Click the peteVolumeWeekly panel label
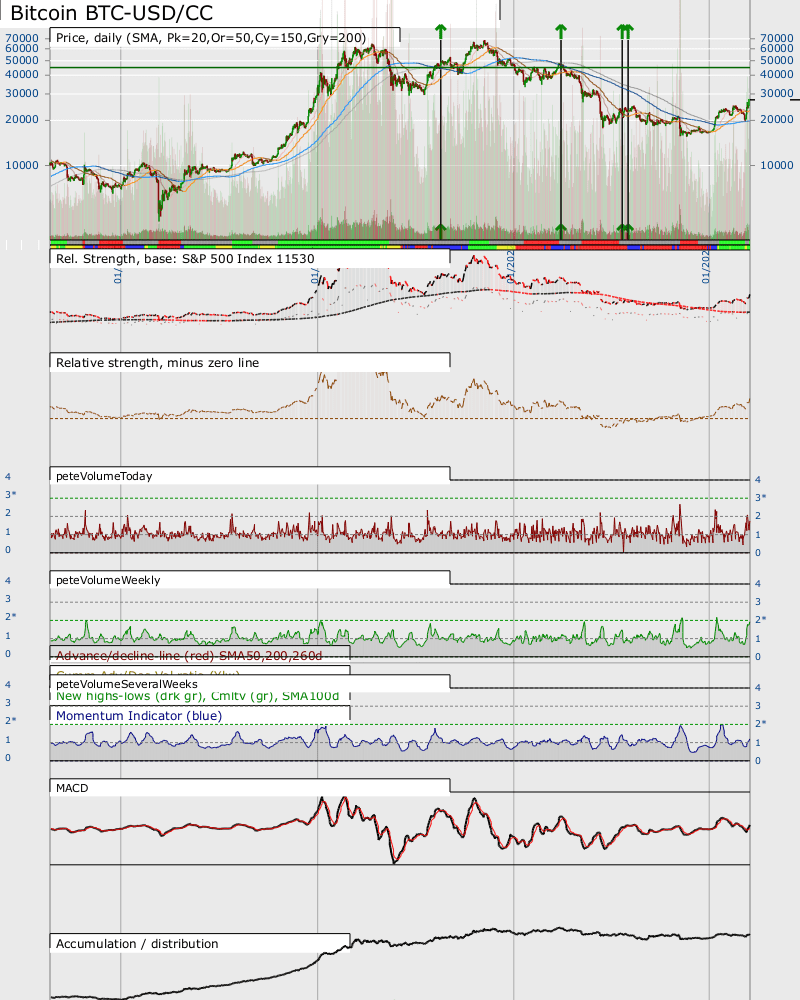The height and width of the screenshot is (1000, 800). [108, 580]
